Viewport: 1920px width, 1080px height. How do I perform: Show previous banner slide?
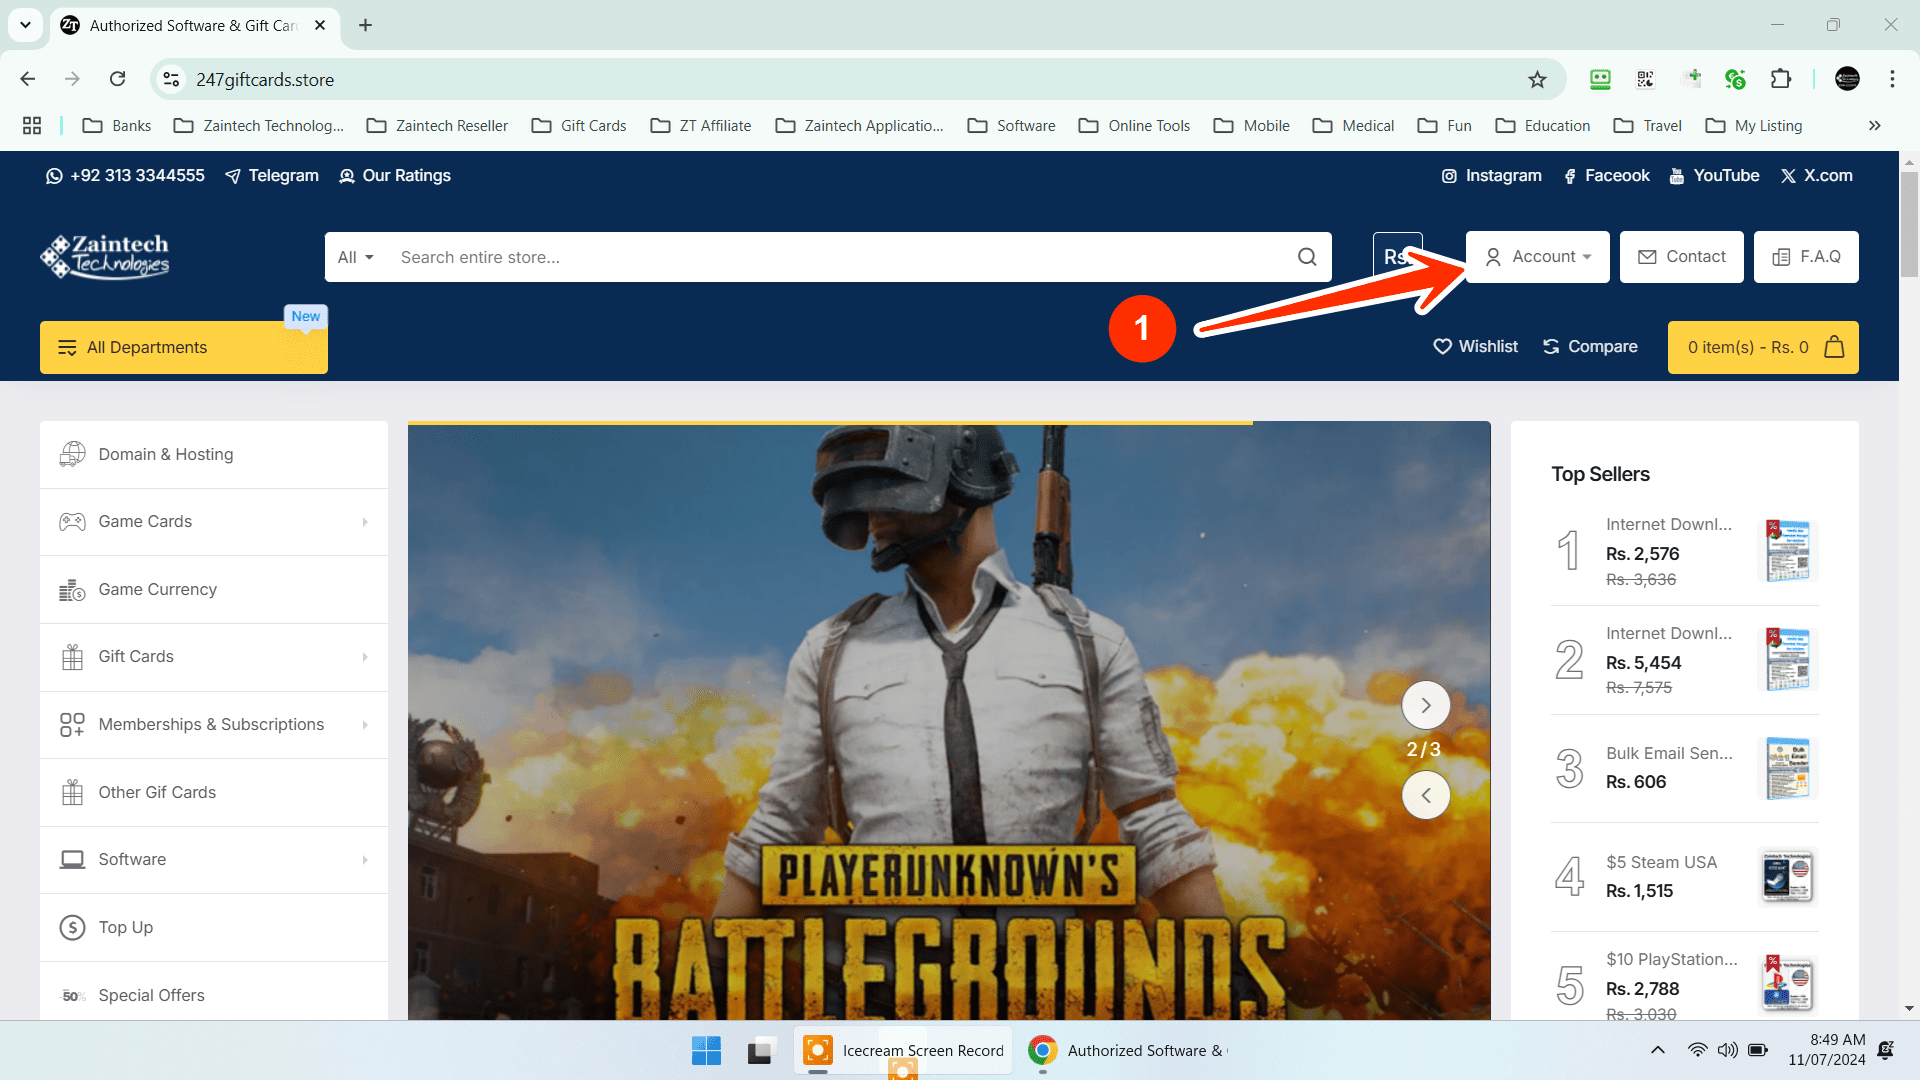(1425, 795)
